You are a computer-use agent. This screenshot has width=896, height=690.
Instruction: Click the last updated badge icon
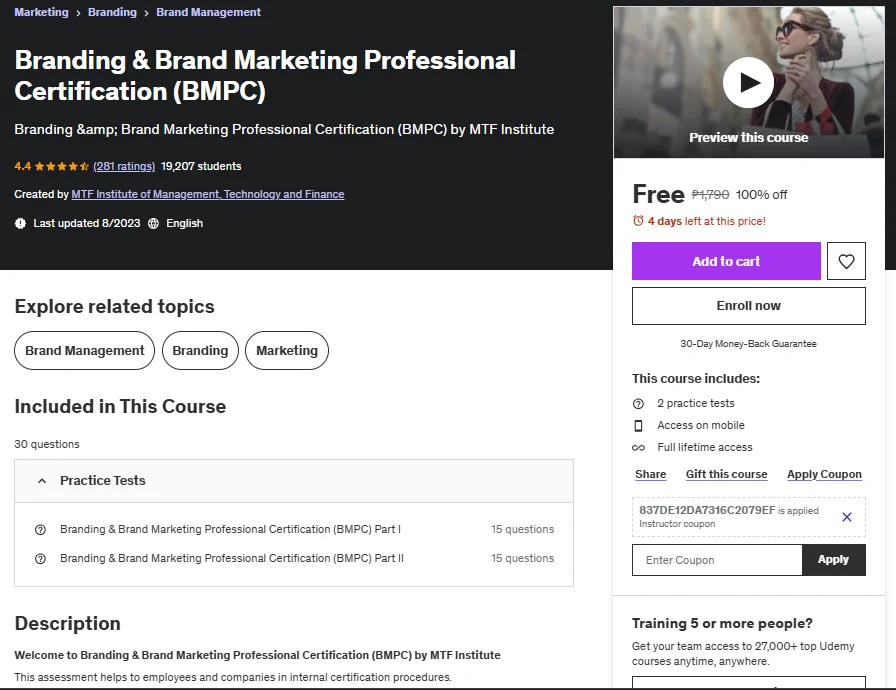click(x=20, y=223)
